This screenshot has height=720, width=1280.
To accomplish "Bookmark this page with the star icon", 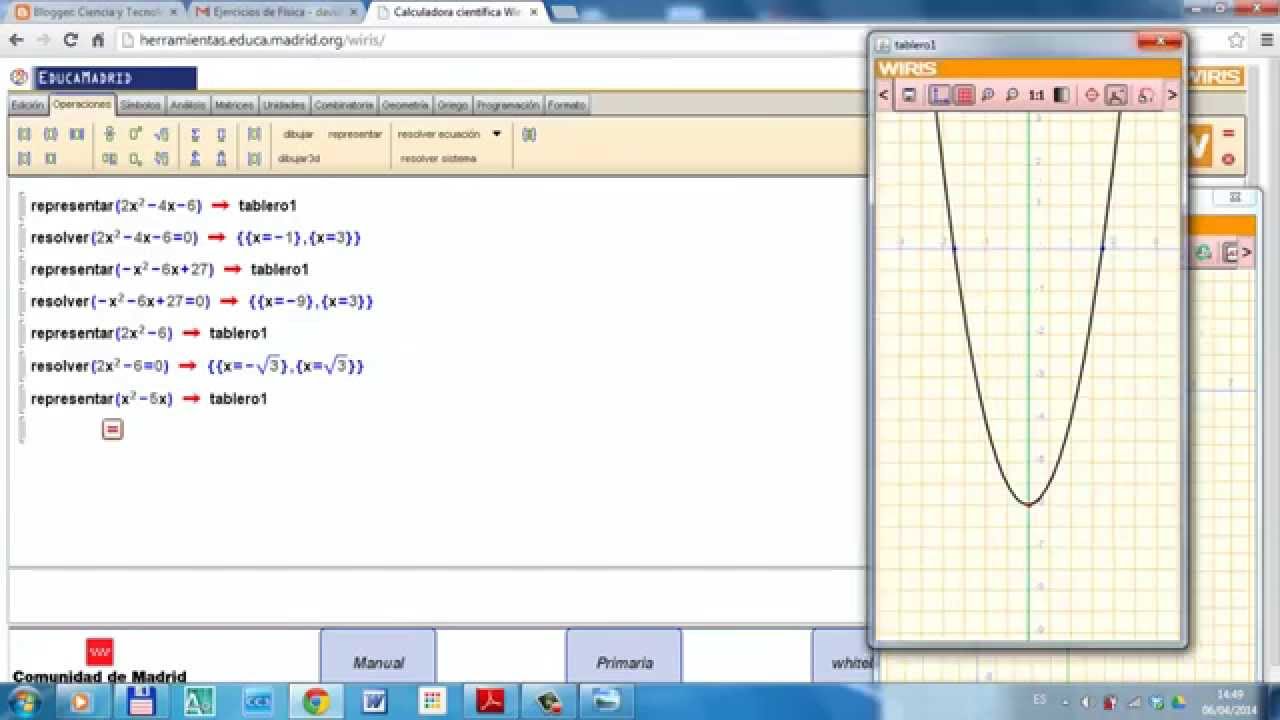I will pos(1236,40).
